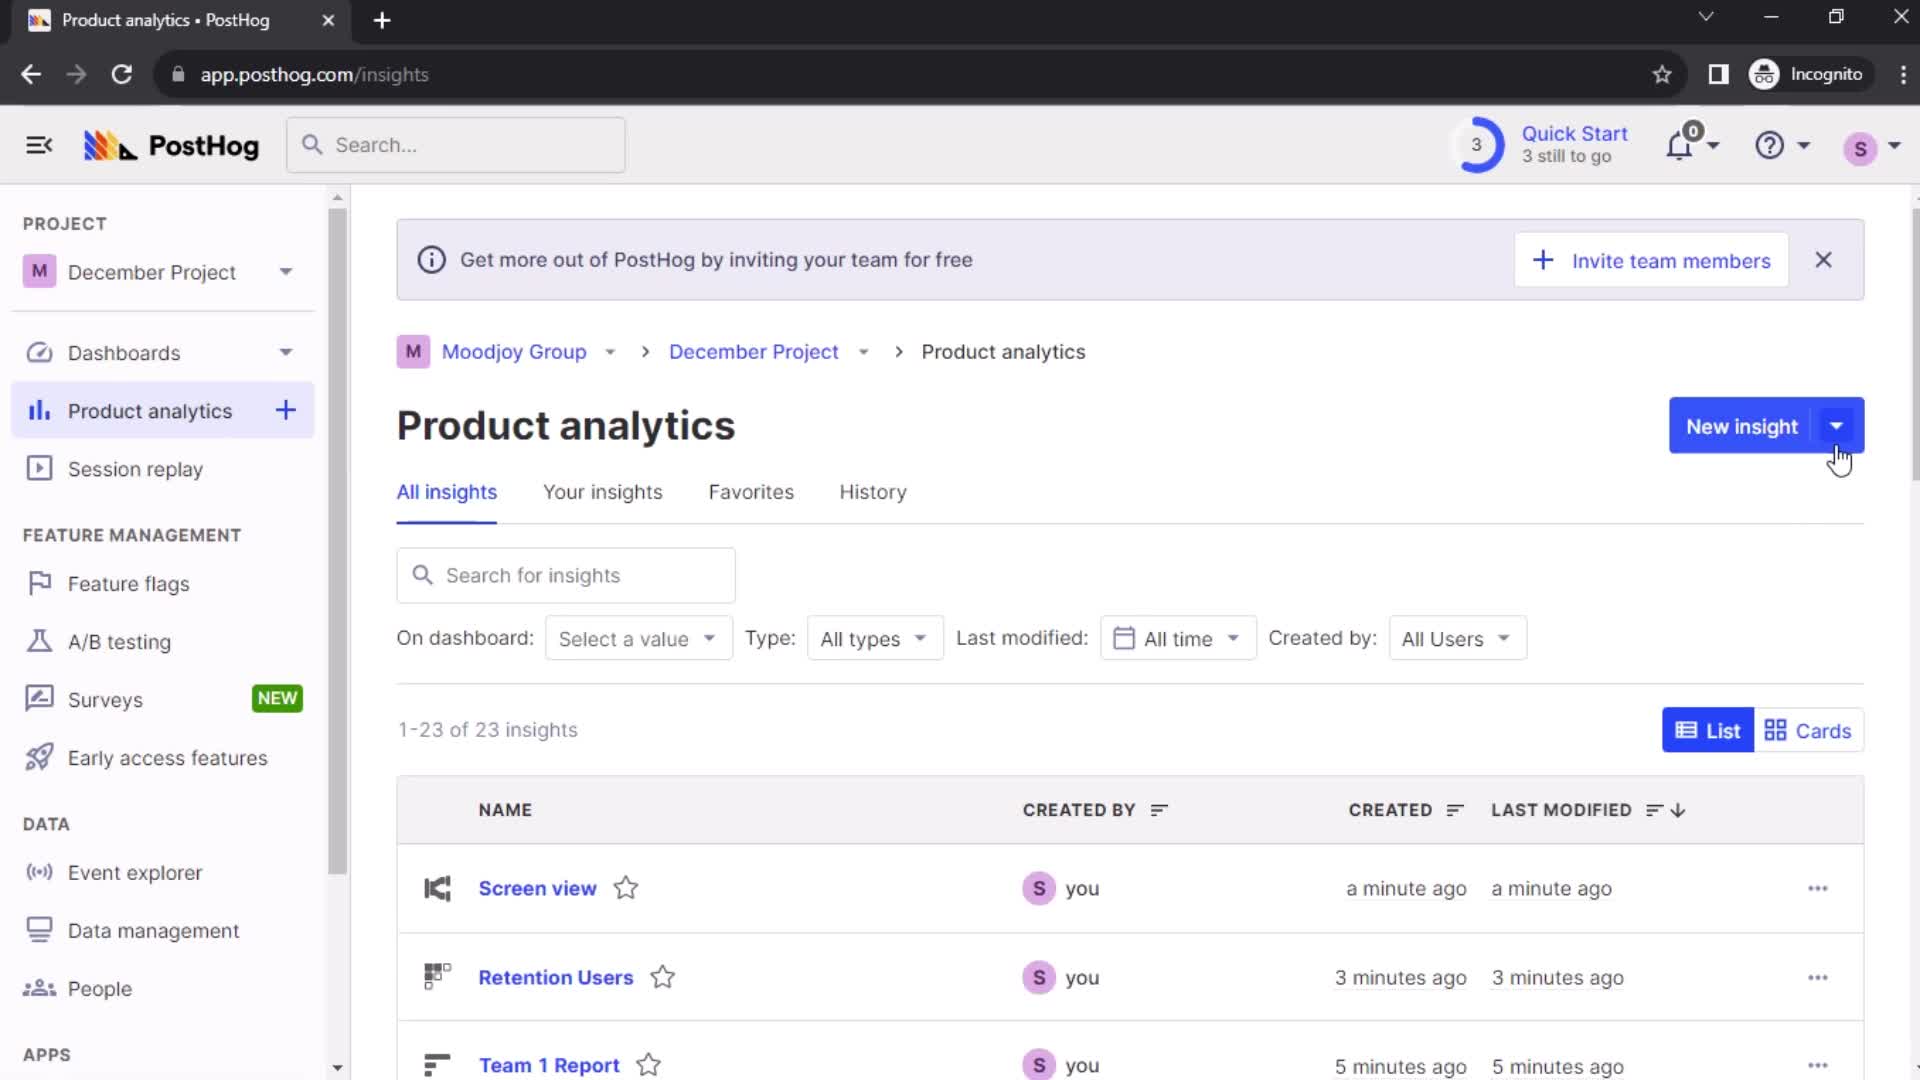Click the Screen view insight type icon
Screen dimensions: 1920x1080
[438, 888]
